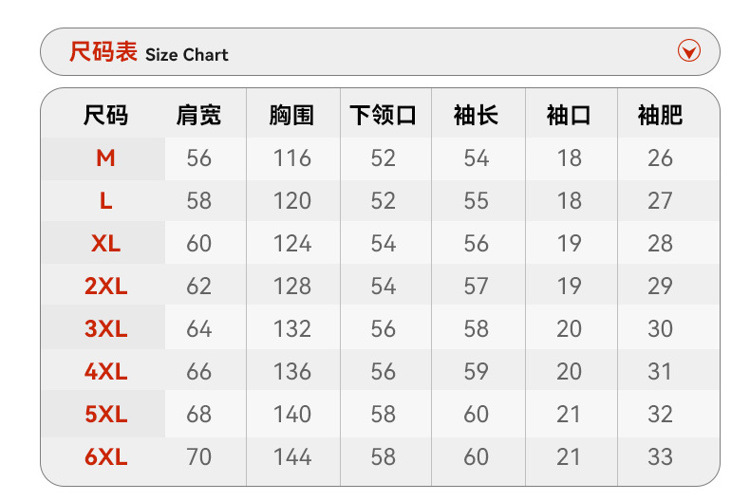The height and width of the screenshot is (501, 750).
Task: Click the 3XL size row label
Action: coord(105,329)
